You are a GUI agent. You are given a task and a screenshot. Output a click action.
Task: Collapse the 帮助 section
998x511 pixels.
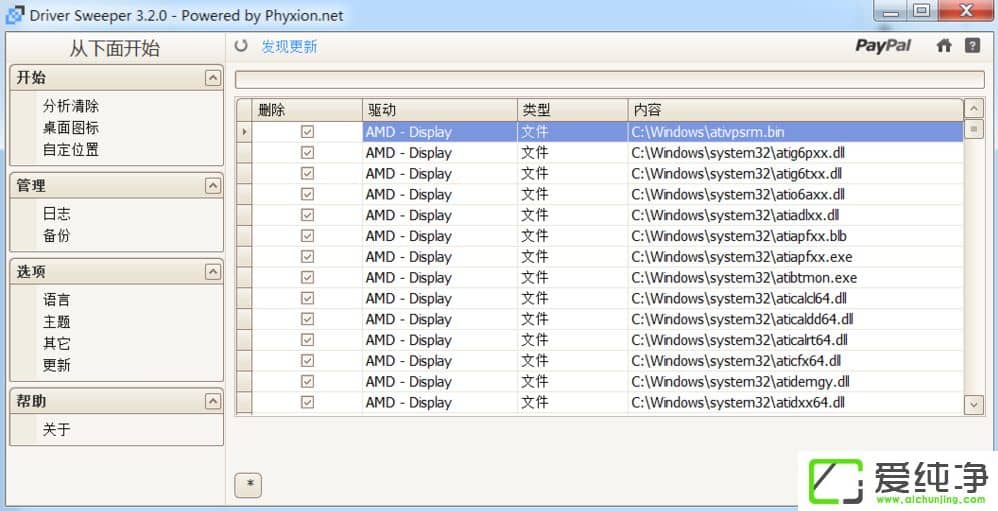click(213, 401)
